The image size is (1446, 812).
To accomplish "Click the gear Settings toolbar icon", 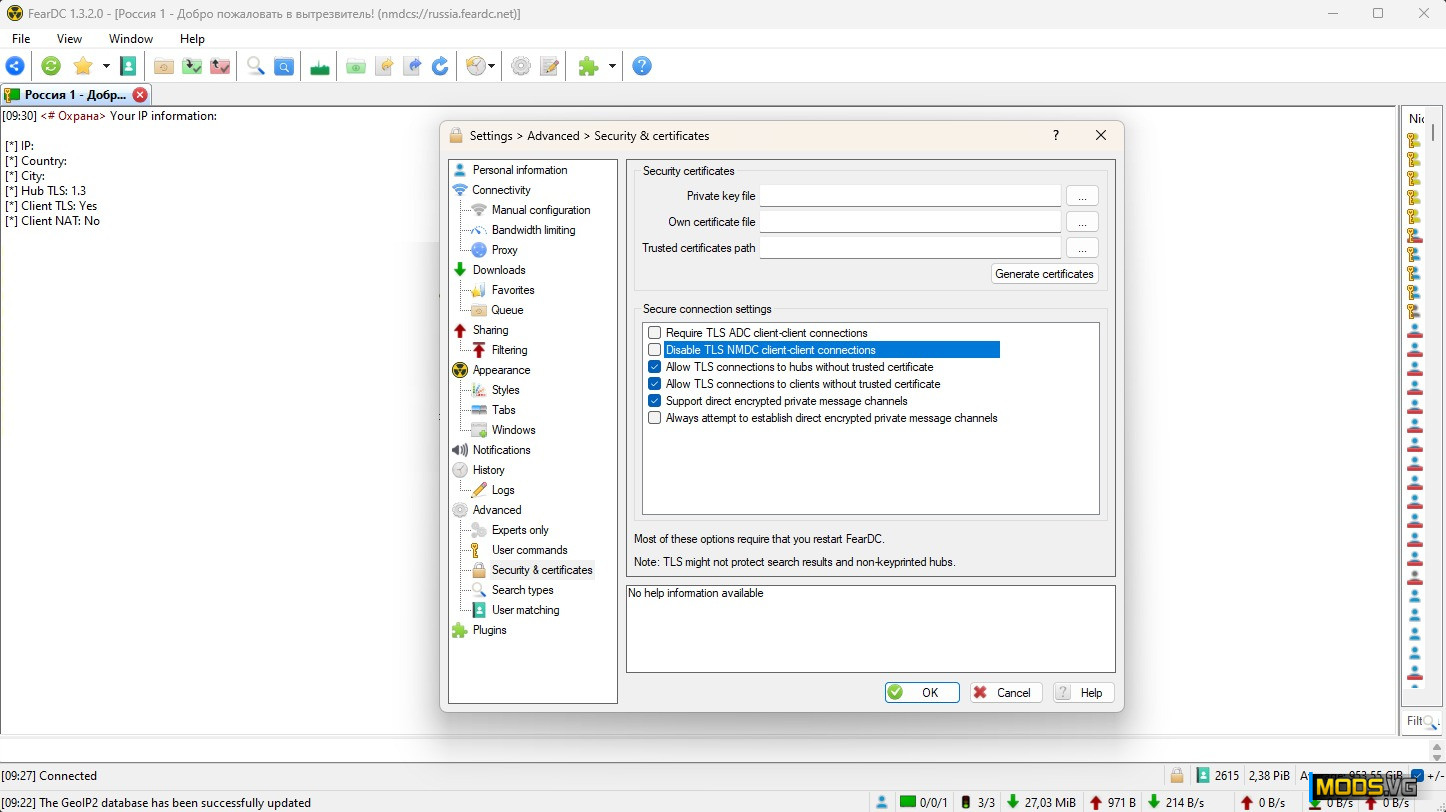I will point(521,66).
